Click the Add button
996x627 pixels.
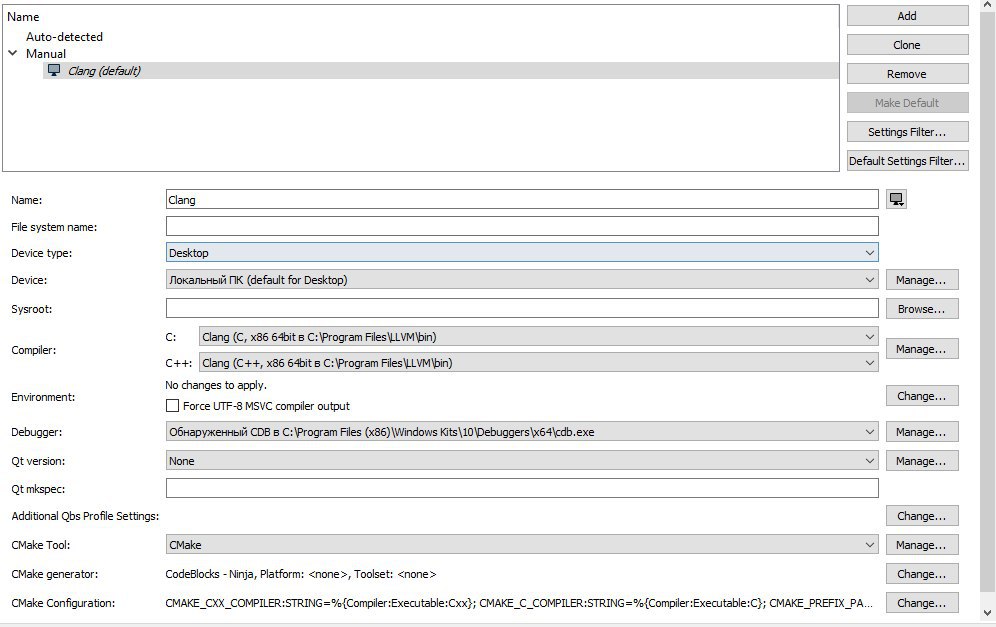(907, 16)
